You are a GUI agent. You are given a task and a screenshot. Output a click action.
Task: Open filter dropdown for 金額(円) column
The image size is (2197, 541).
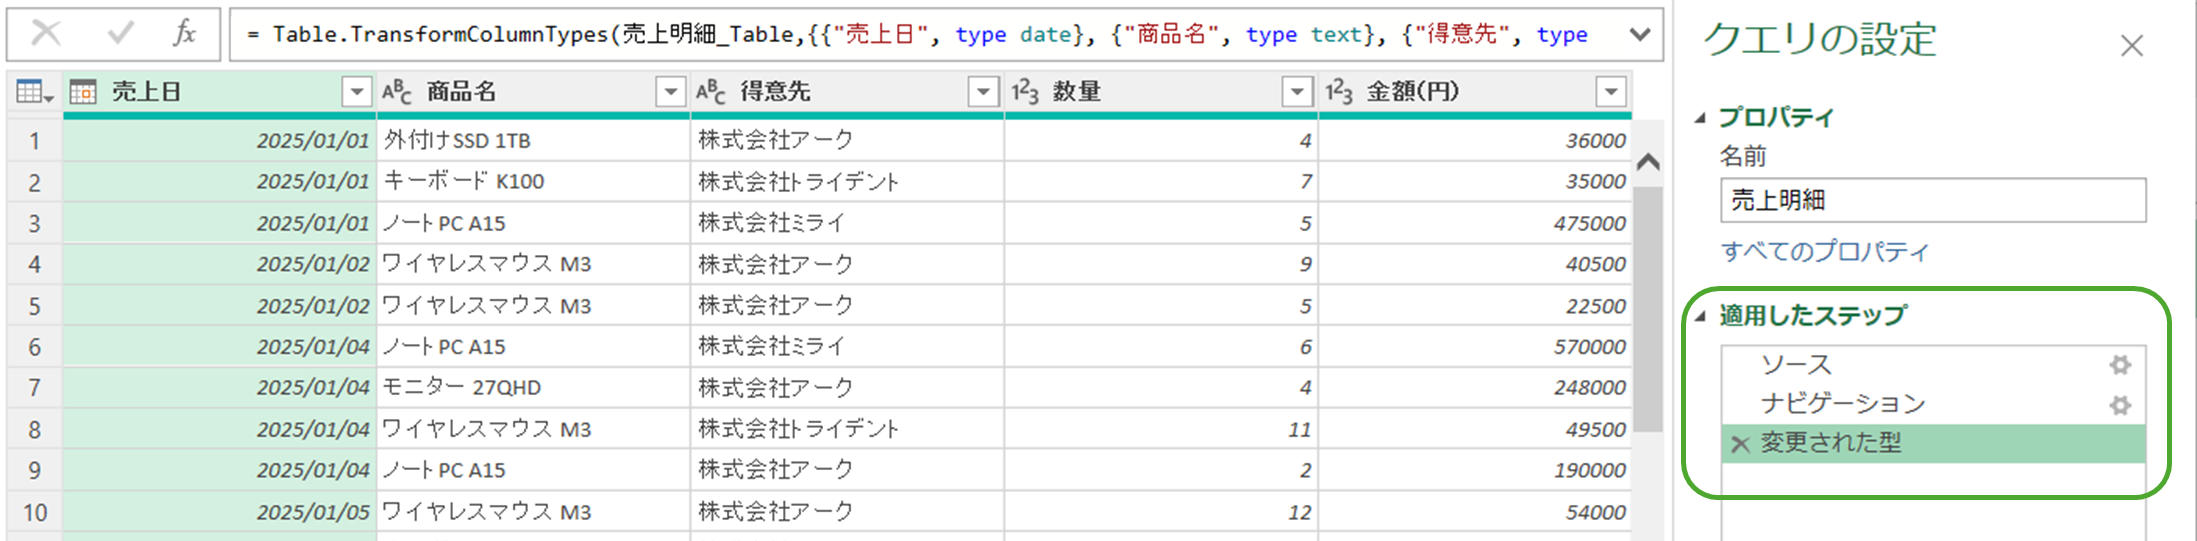[1610, 92]
